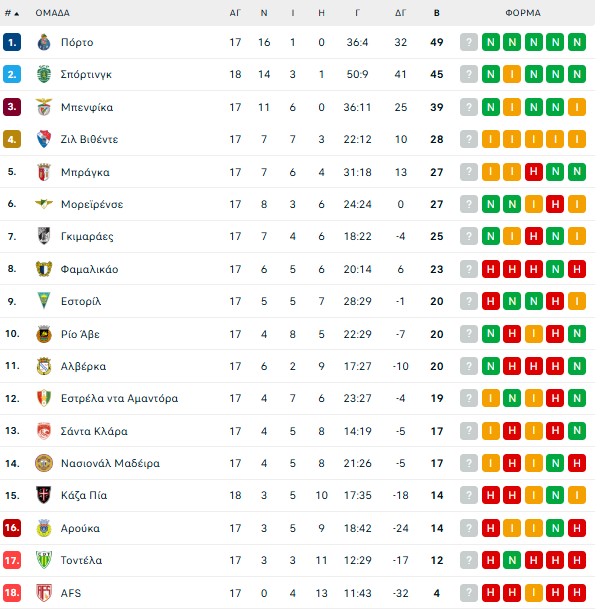Image resolution: width=600 pixels, height=610 pixels.
Task: Click Arouca's red rank 16 badge
Action: coord(12,528)
